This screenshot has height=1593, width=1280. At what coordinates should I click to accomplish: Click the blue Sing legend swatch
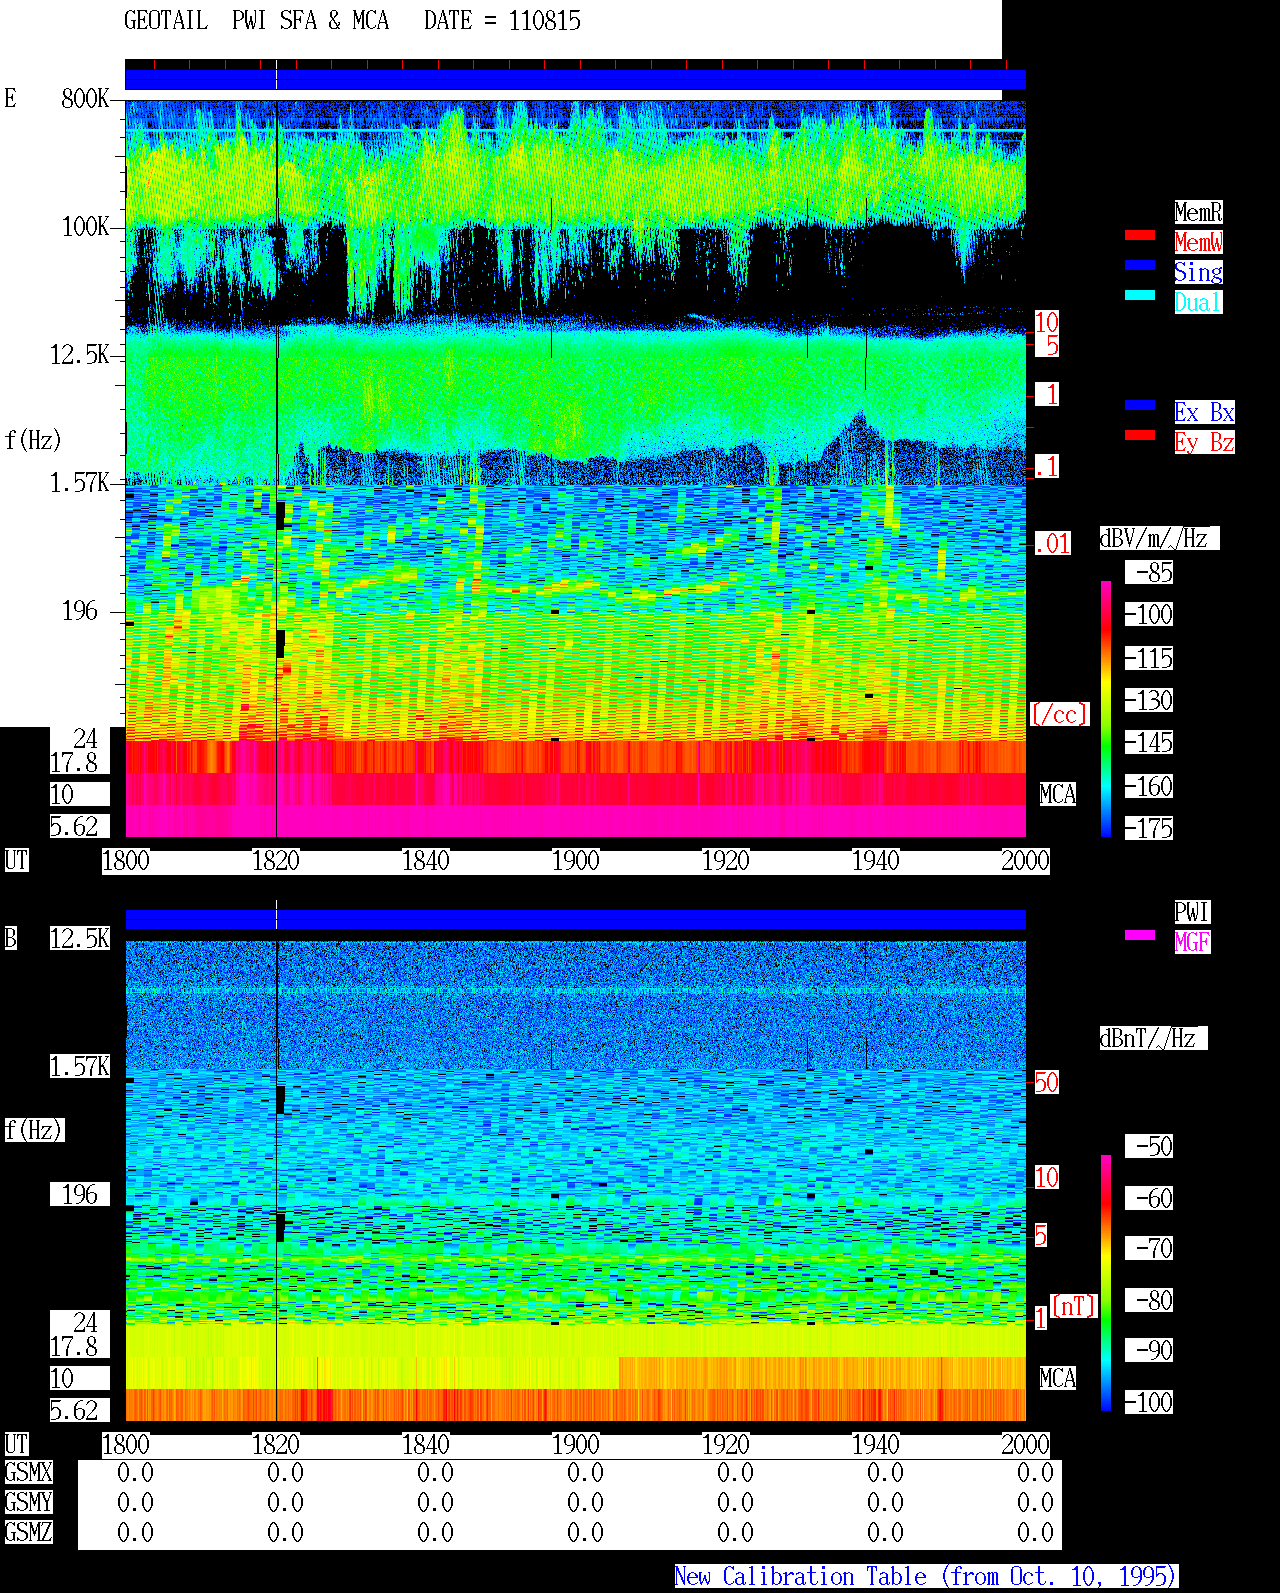pos(1140,265)
